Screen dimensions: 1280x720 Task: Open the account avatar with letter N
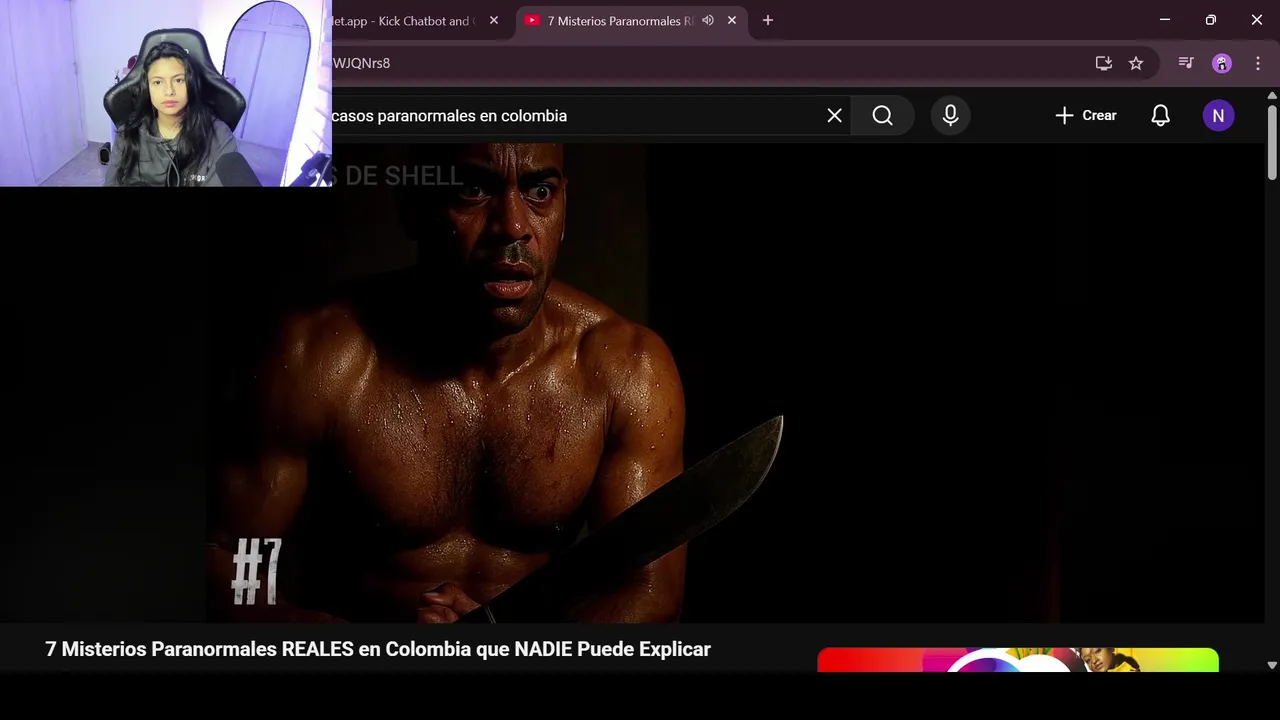[x=1218, y=116]
